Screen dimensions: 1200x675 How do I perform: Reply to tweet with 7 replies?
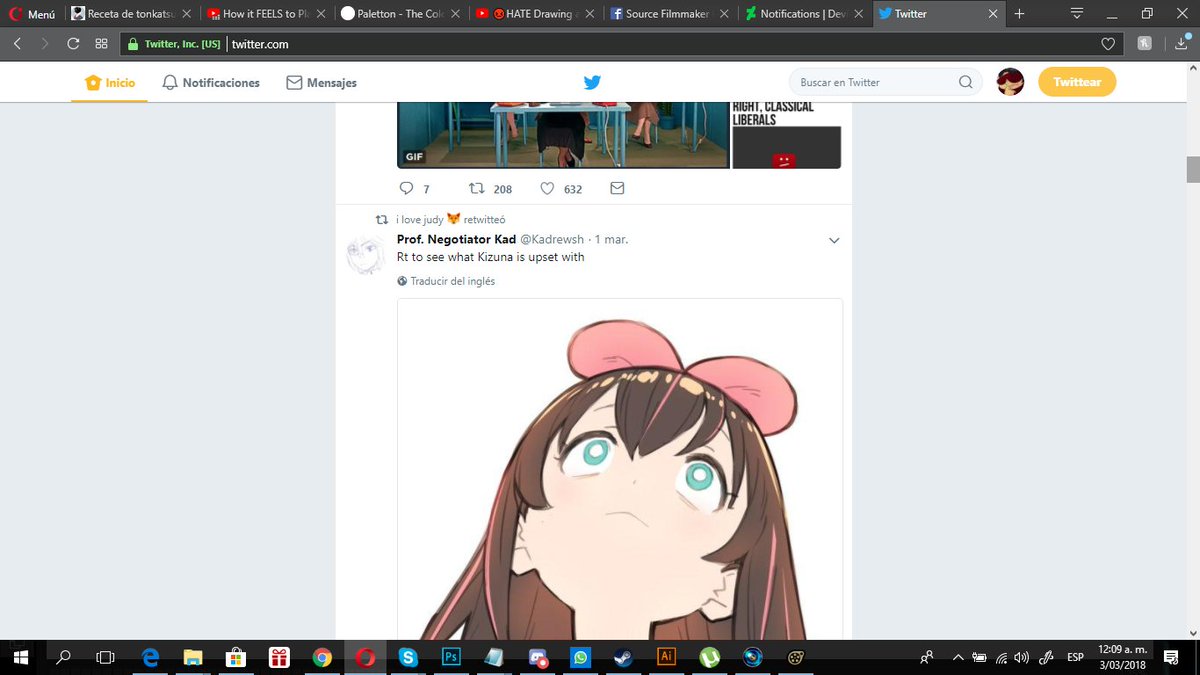[x=414, y=188]
